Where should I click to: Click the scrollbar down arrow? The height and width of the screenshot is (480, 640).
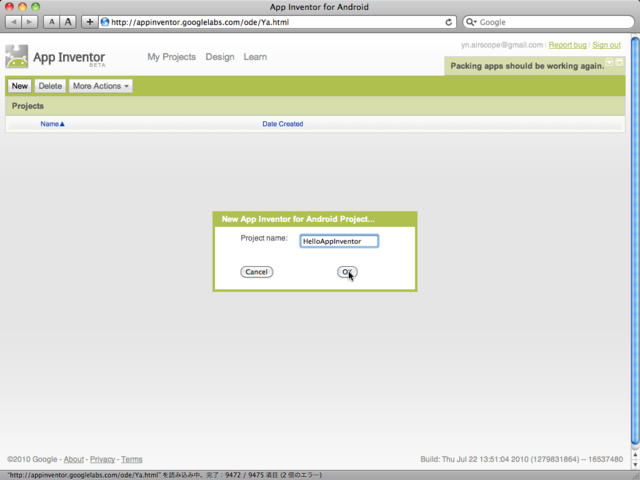[635, 464]
